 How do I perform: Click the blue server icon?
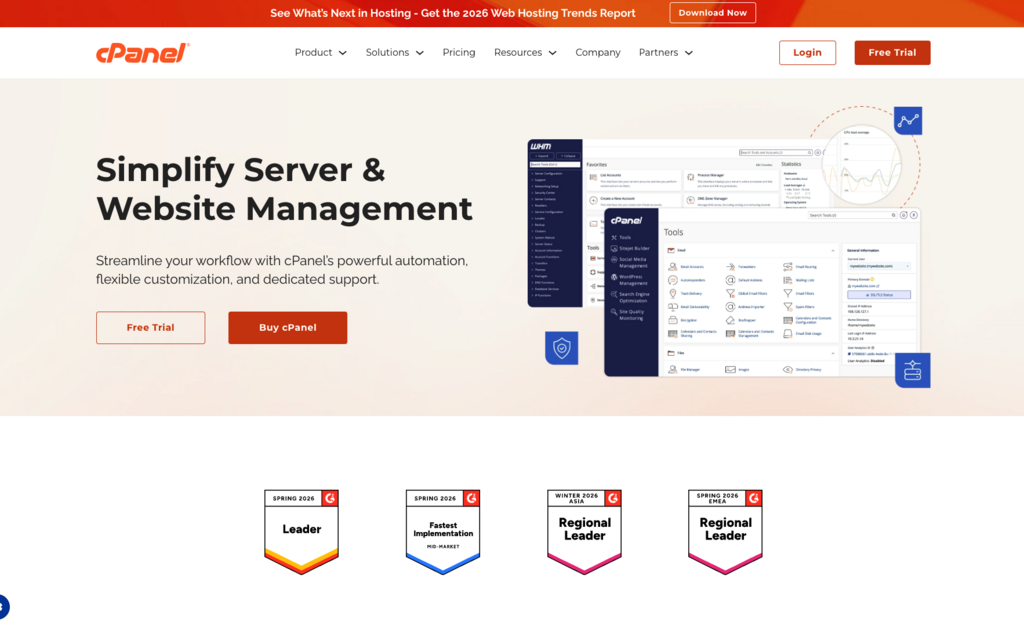pos(912,370)
